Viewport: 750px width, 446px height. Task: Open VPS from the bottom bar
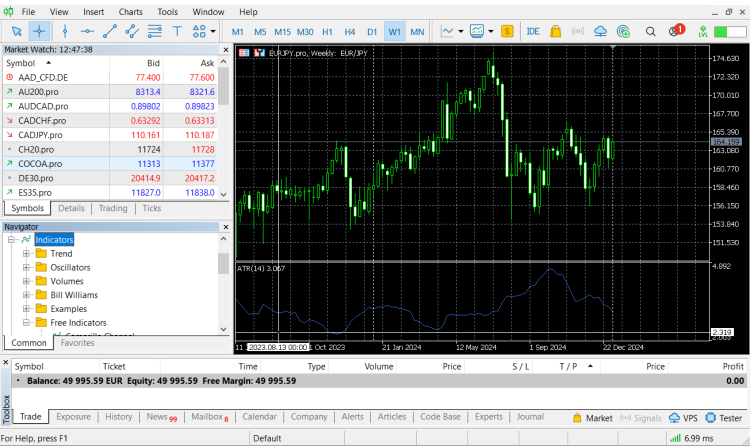[x=684, y=418]
